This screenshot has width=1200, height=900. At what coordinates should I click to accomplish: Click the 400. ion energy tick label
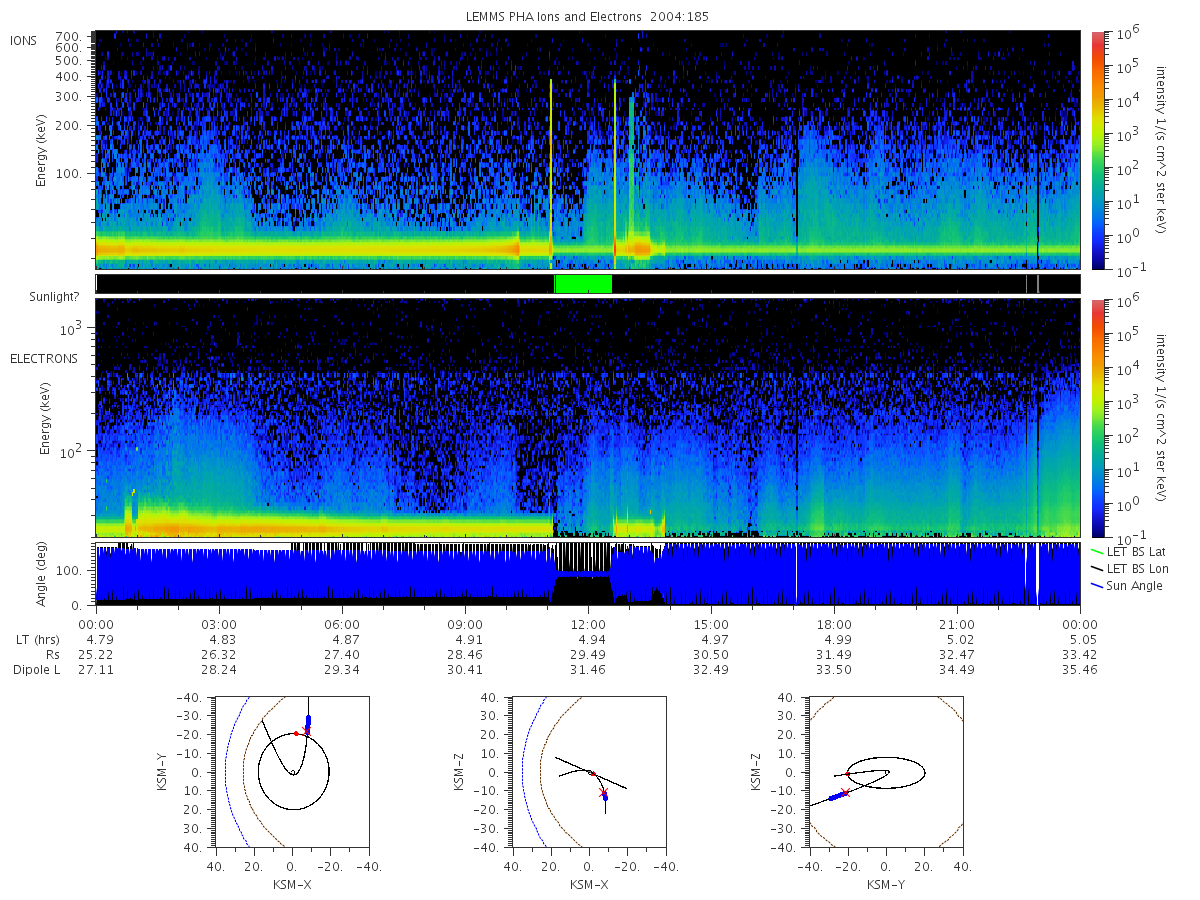tap(69, 76)
